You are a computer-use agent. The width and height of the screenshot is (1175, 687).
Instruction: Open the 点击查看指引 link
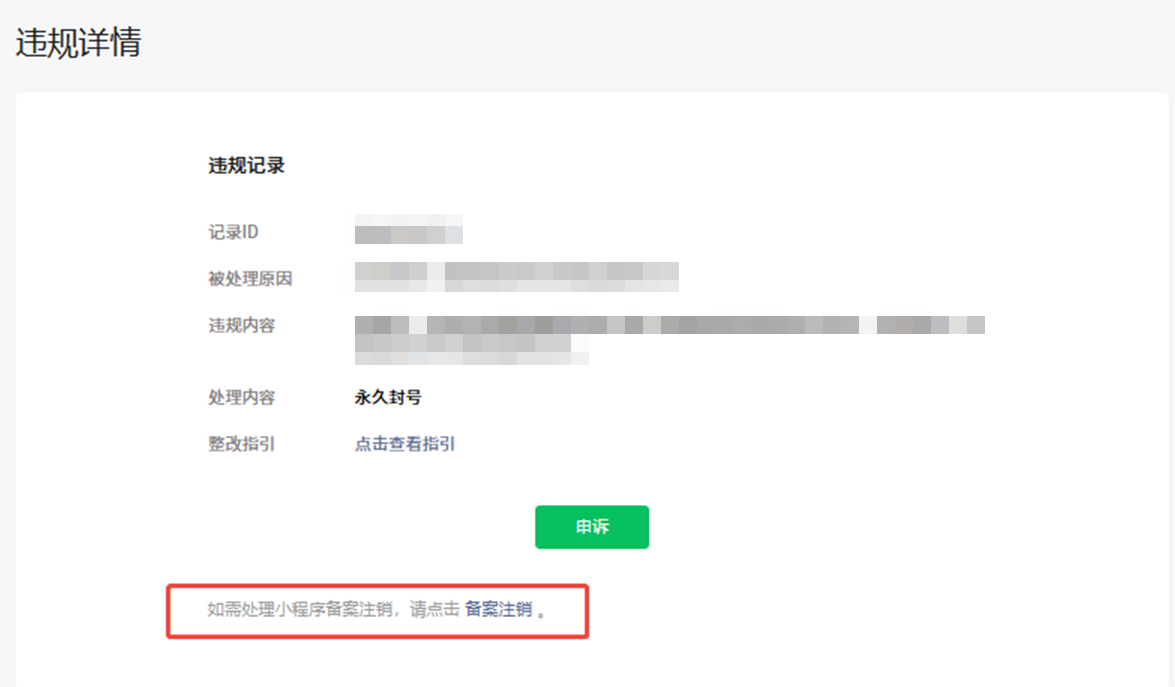(x=405, y=444)
